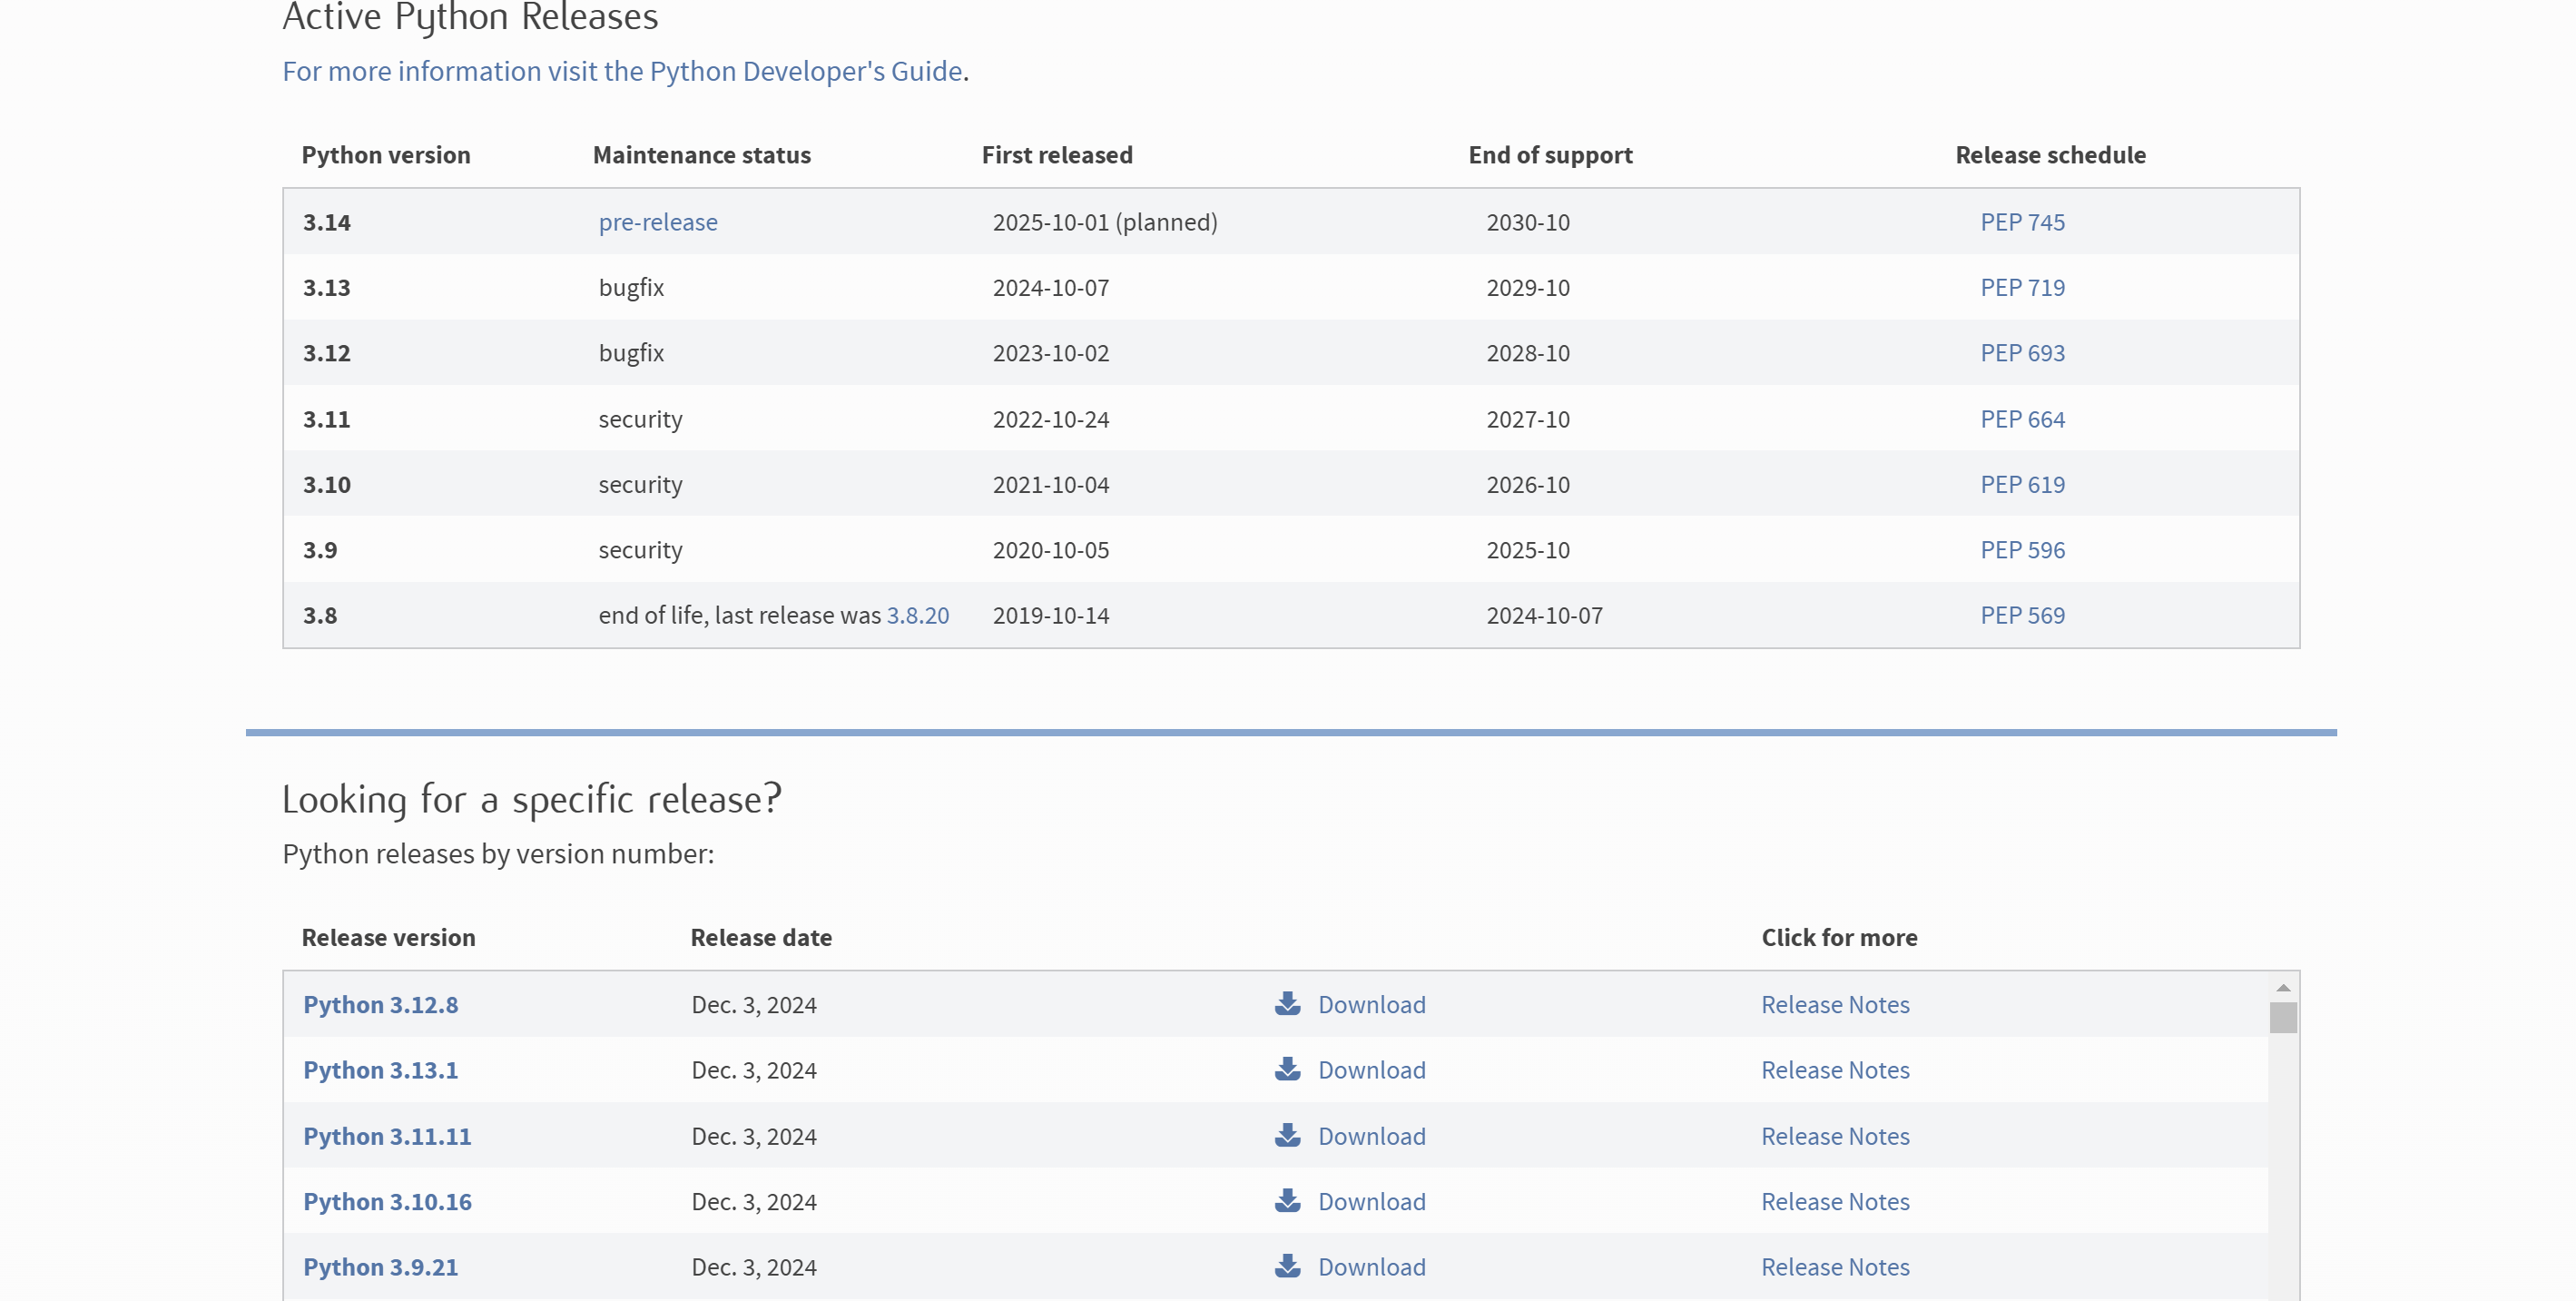
Task: Click scroll-up arrow of releases list
Action: click(x=2282, y=988)
